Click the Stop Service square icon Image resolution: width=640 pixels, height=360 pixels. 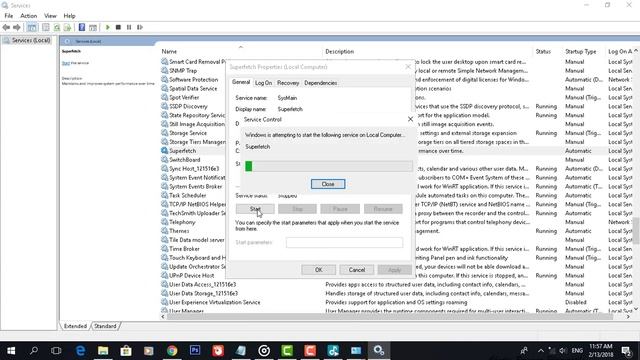(118, 27)
